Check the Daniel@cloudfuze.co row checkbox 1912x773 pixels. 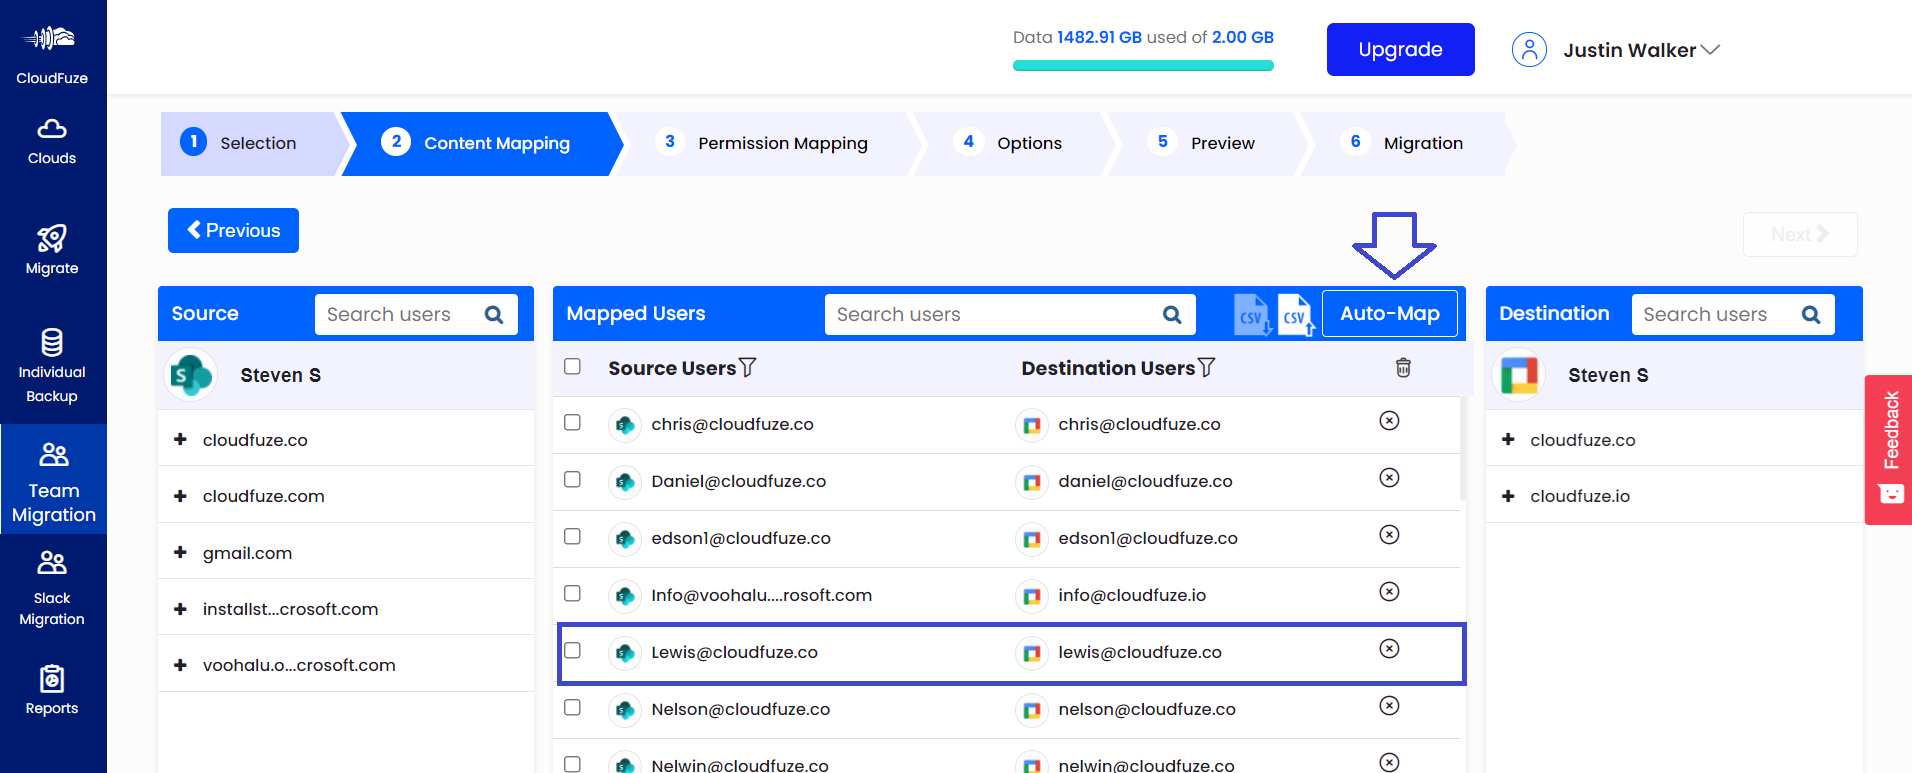tap(572, 479)
